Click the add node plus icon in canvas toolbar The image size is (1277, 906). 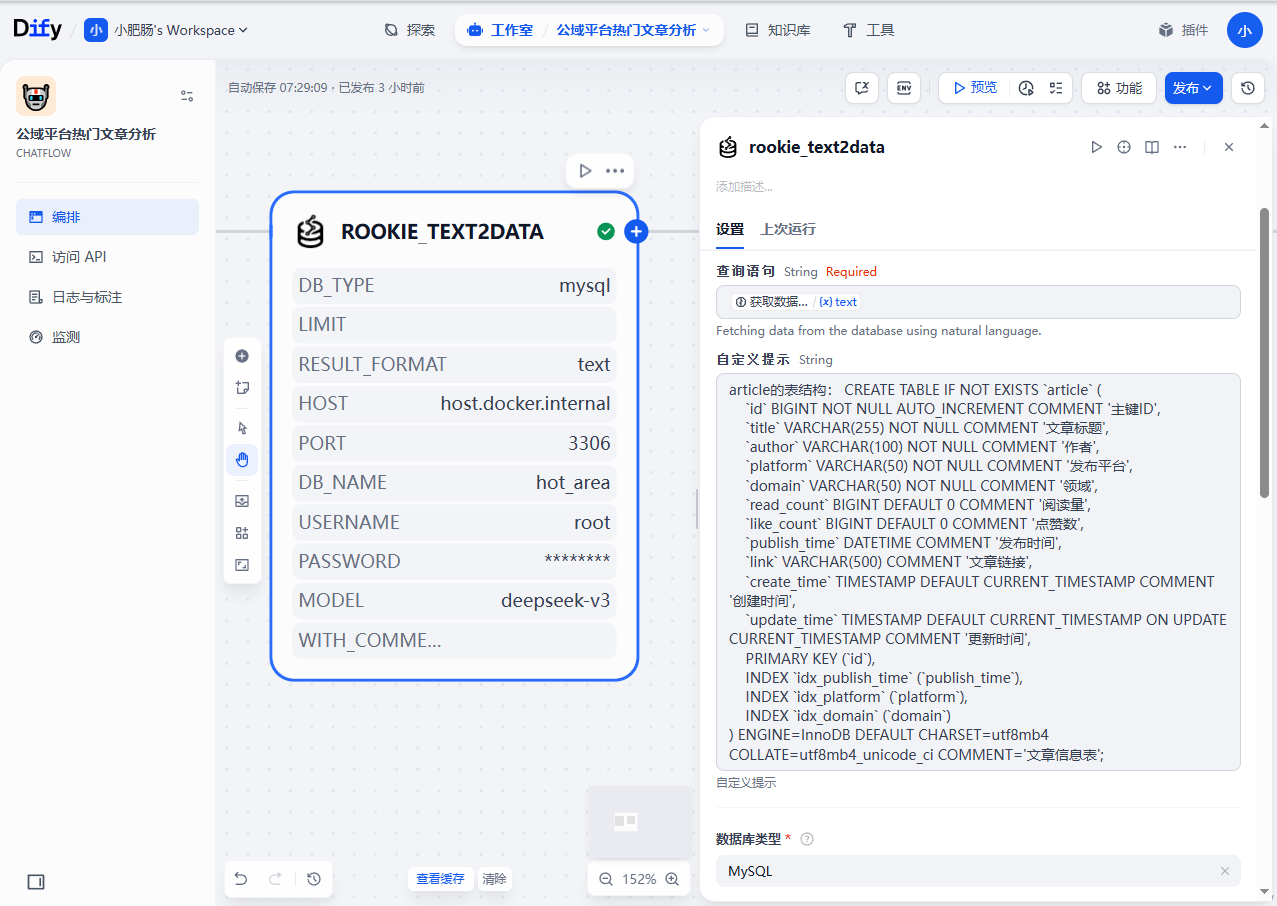tap(242, 356)
